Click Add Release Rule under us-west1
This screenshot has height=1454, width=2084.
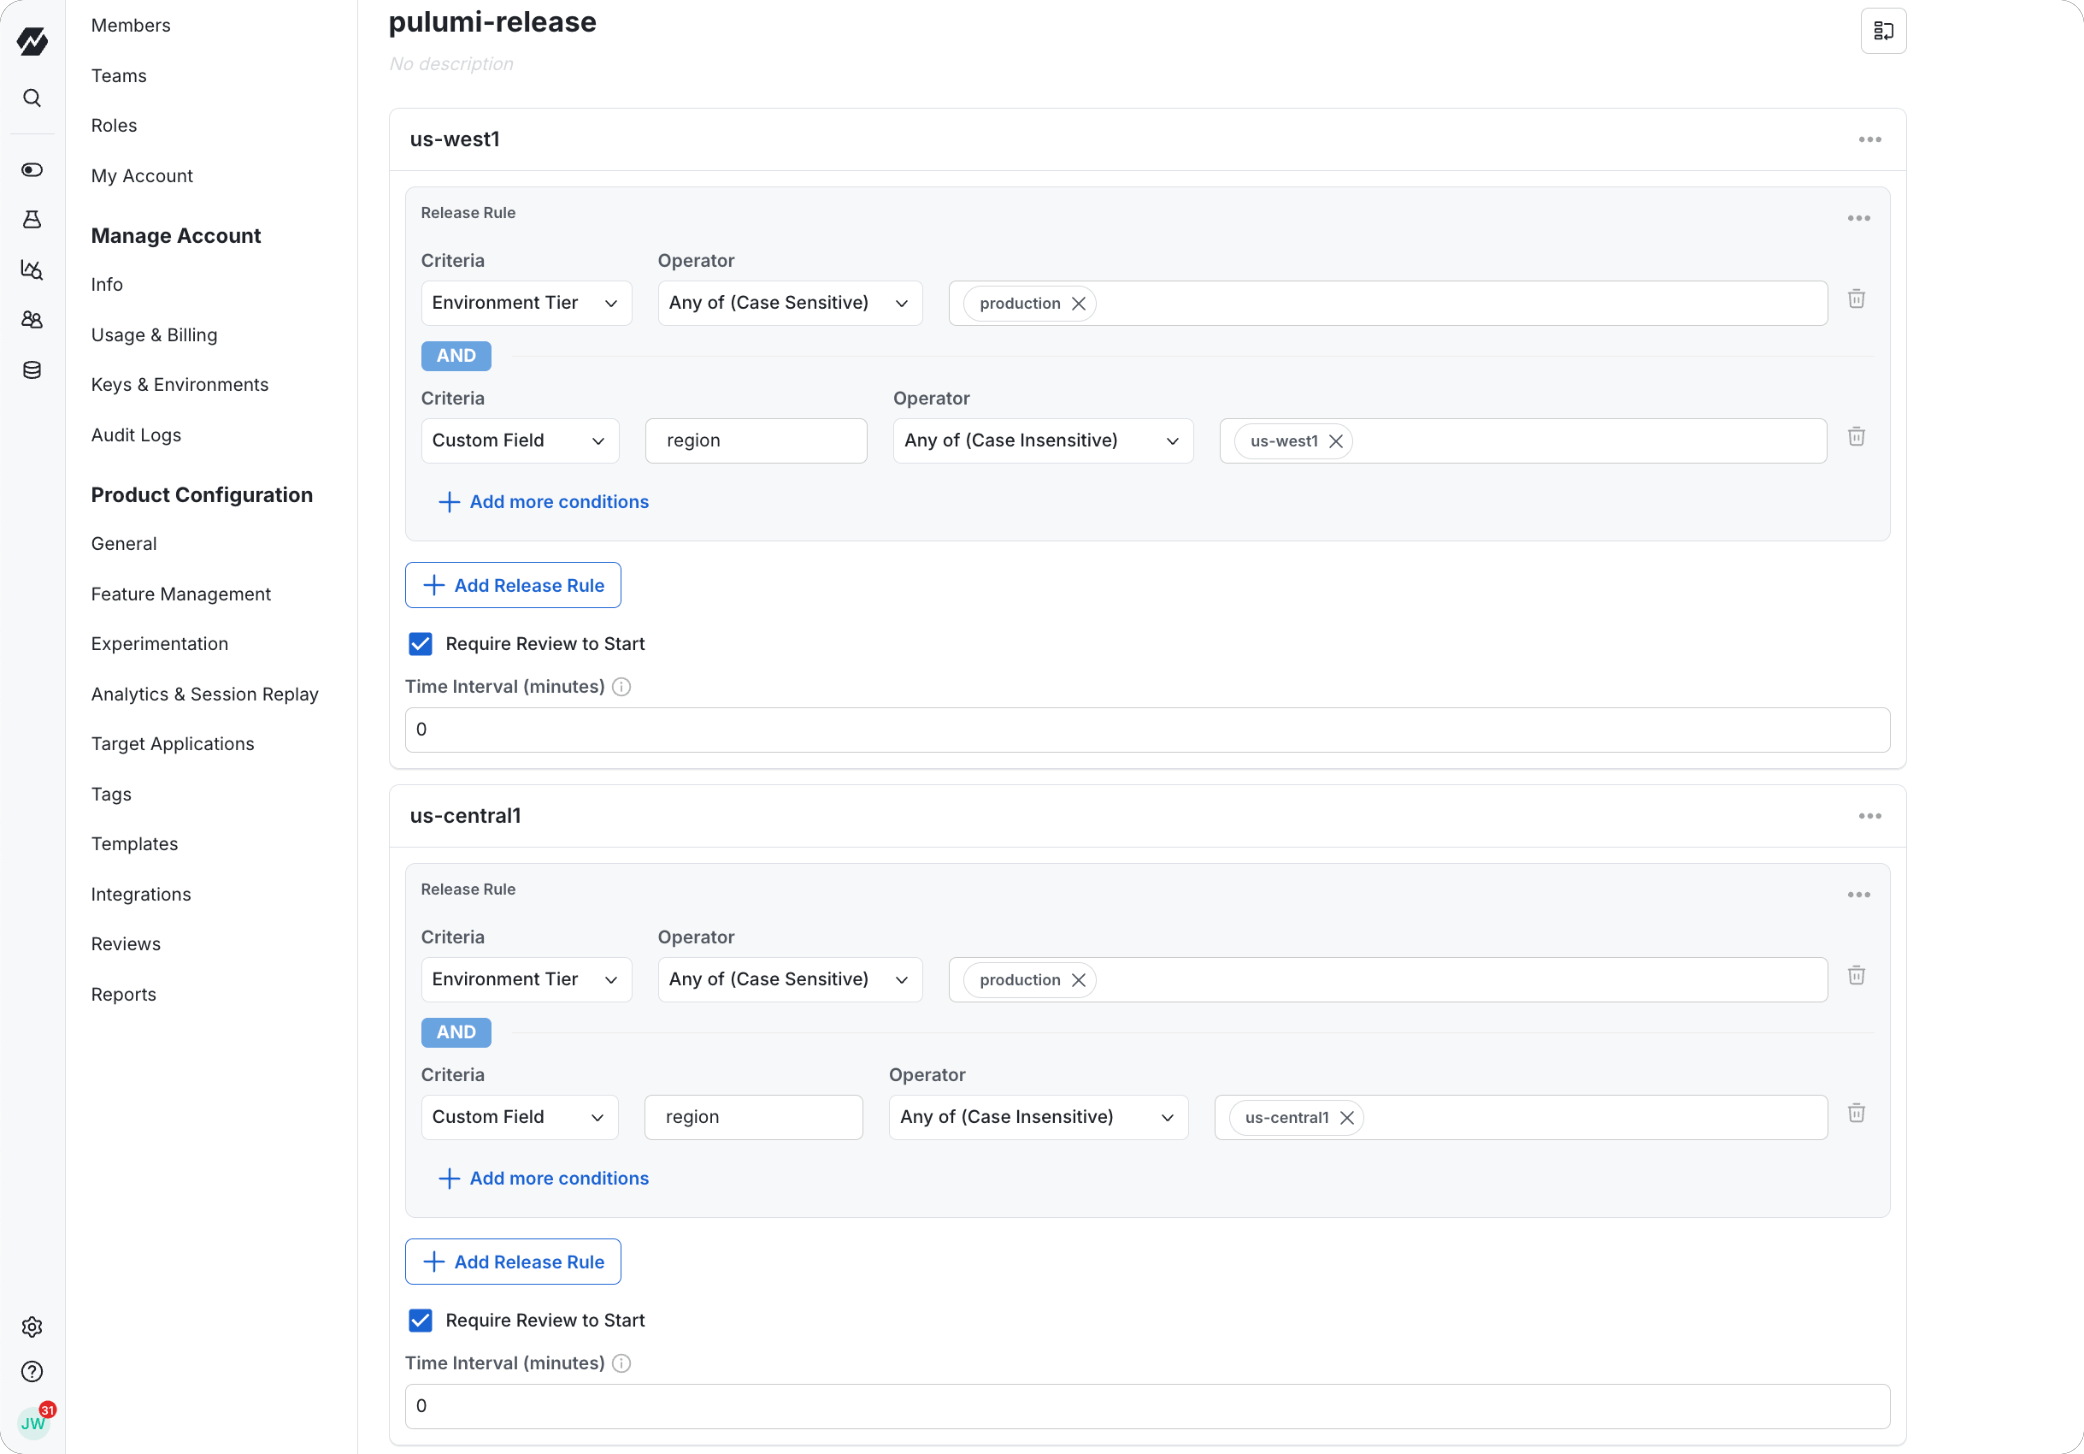click(513, 585)
